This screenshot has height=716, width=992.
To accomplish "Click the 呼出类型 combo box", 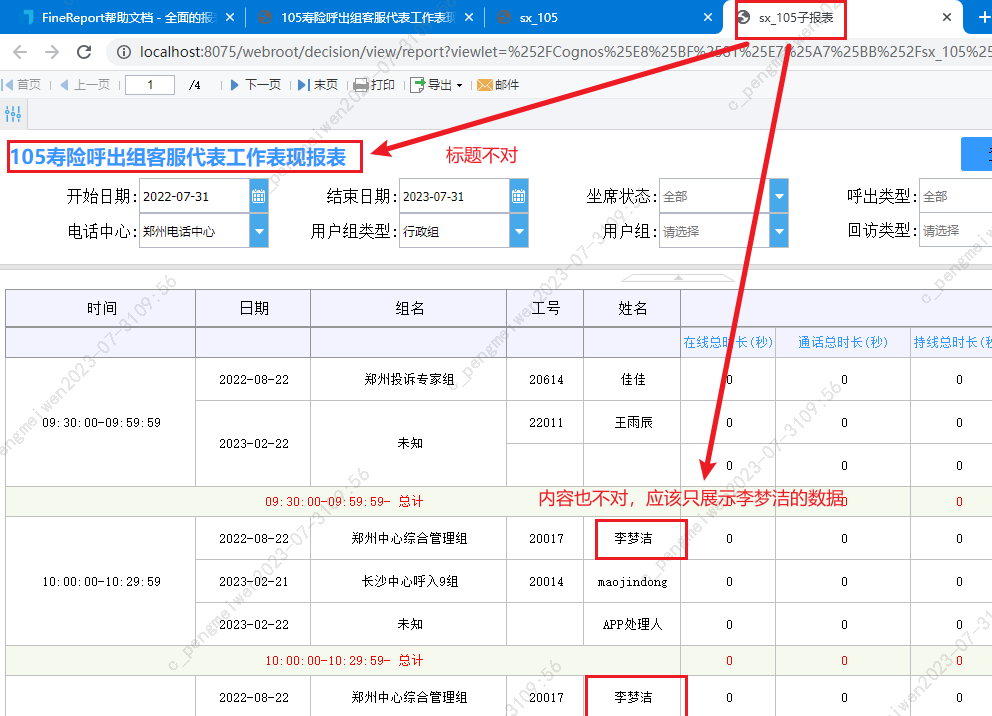I will click(956, 196).
